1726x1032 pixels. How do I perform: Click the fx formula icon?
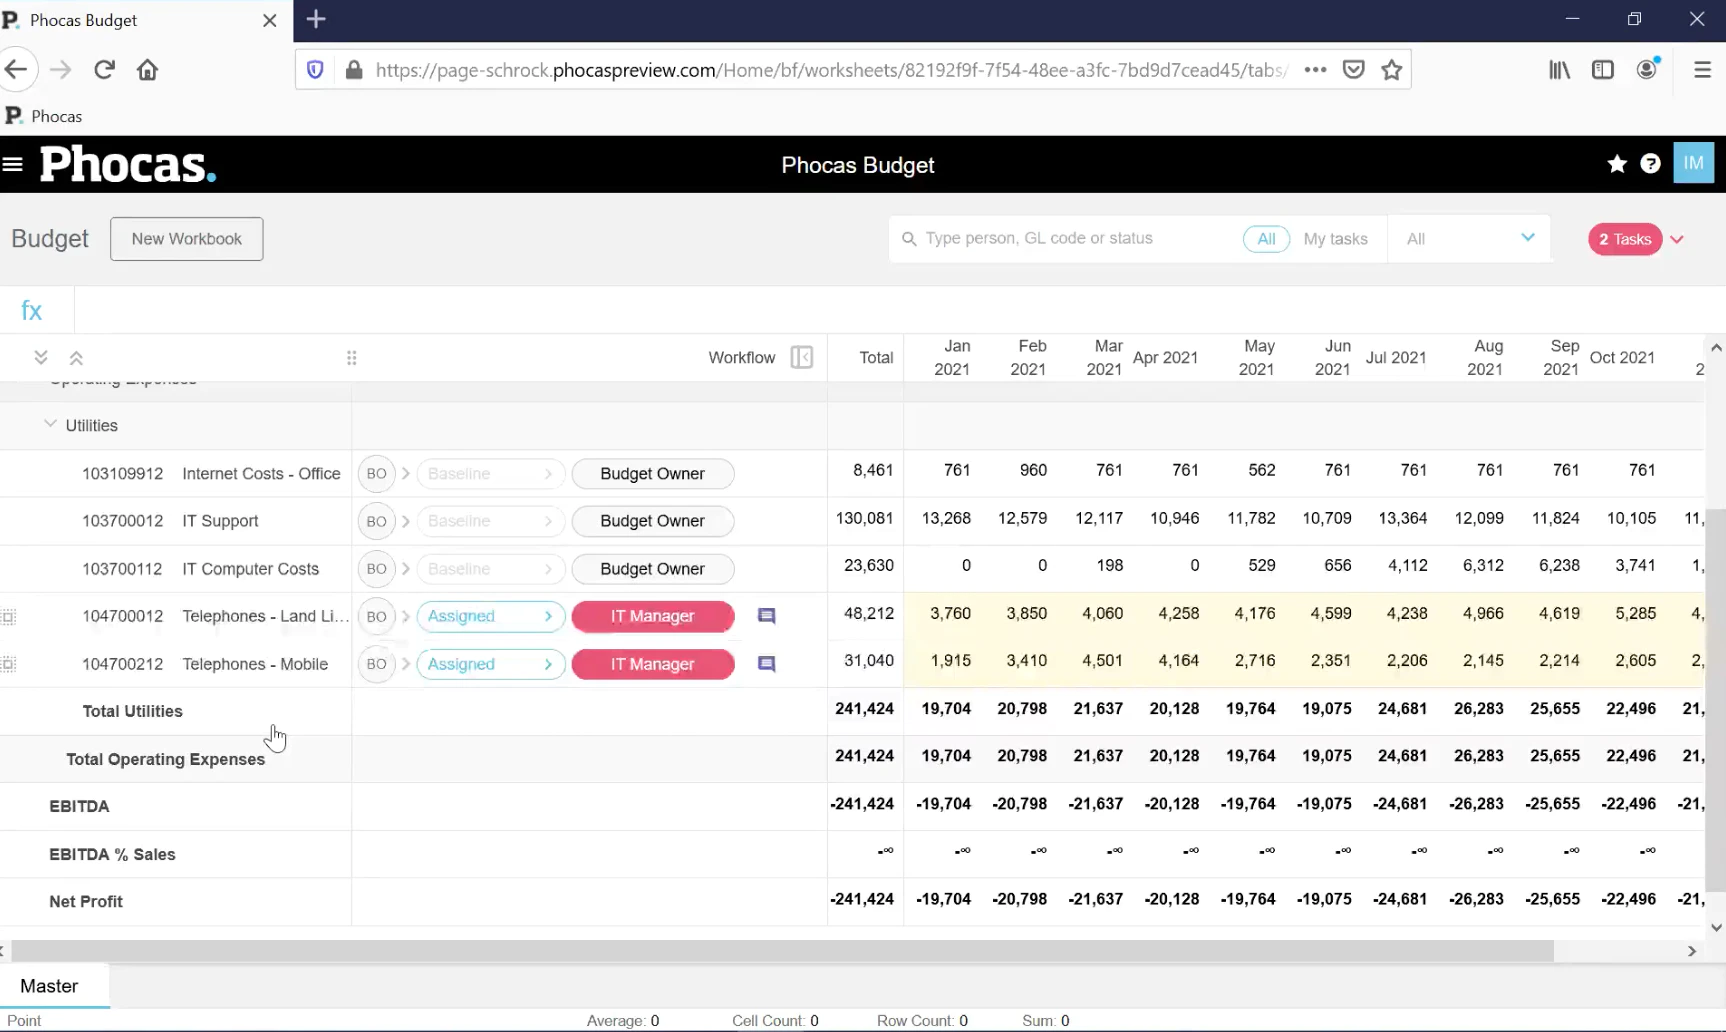(x=32, y=310)
